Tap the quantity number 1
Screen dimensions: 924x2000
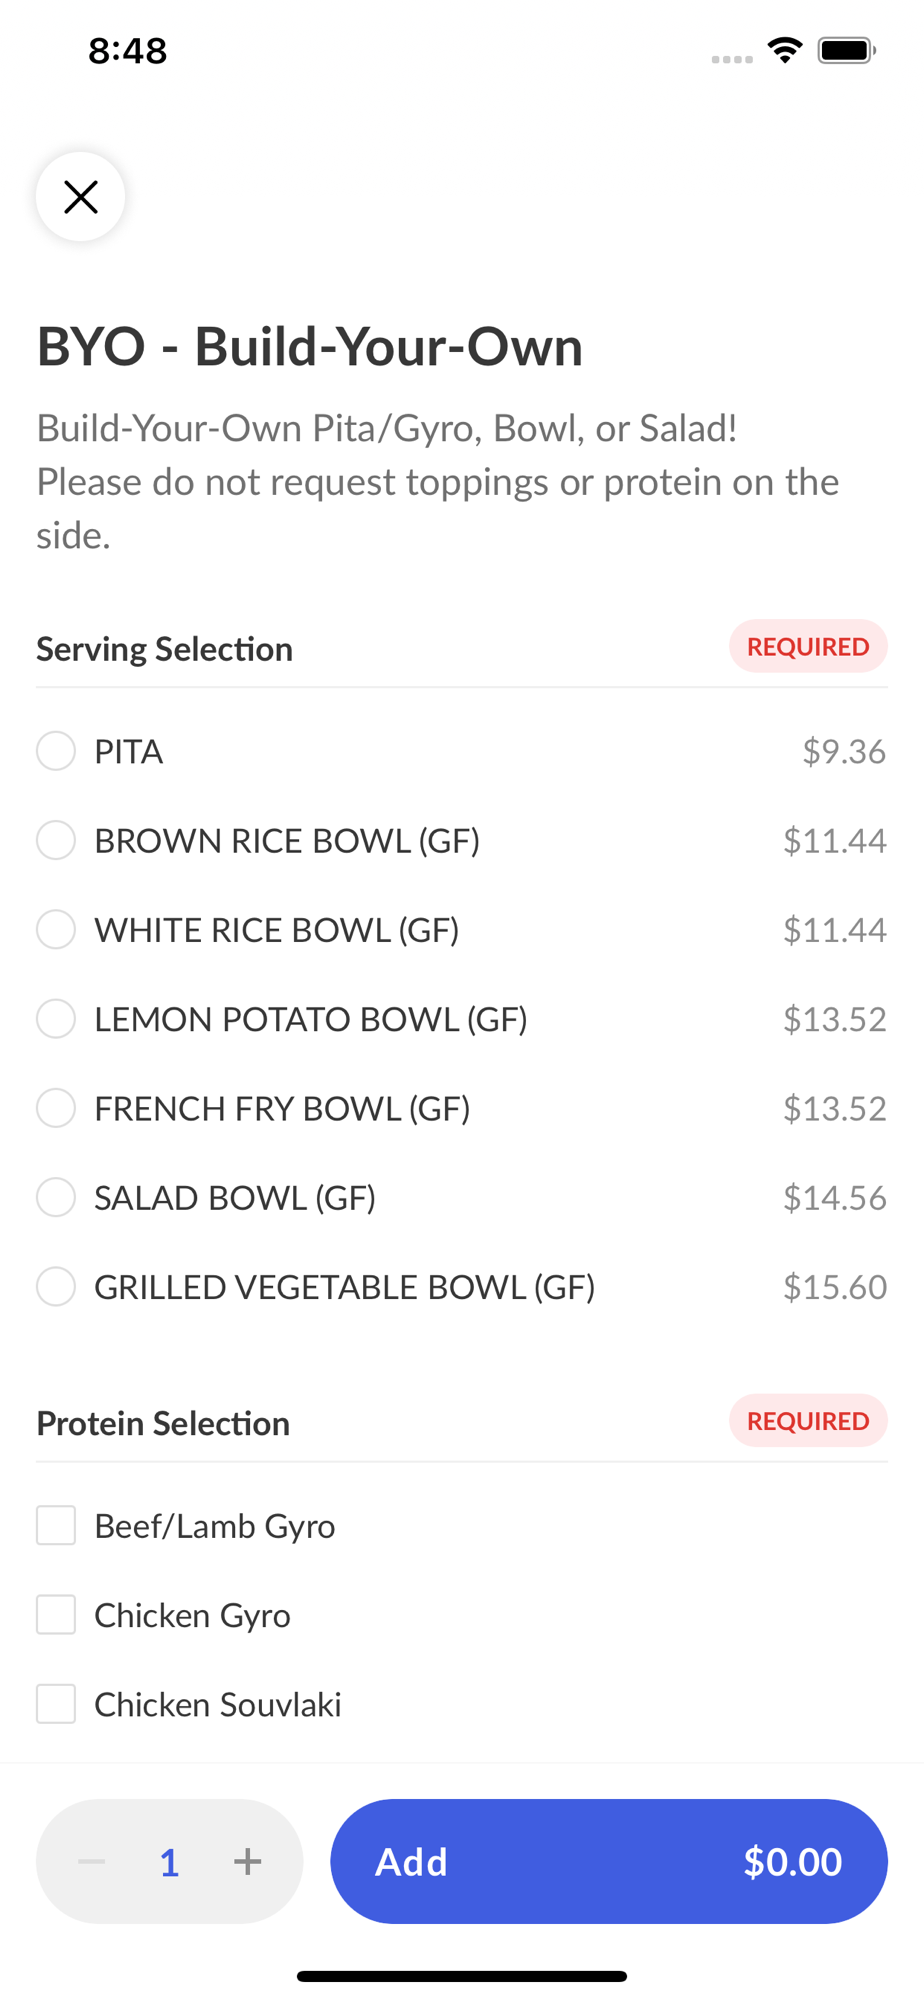coord(170,1862)
